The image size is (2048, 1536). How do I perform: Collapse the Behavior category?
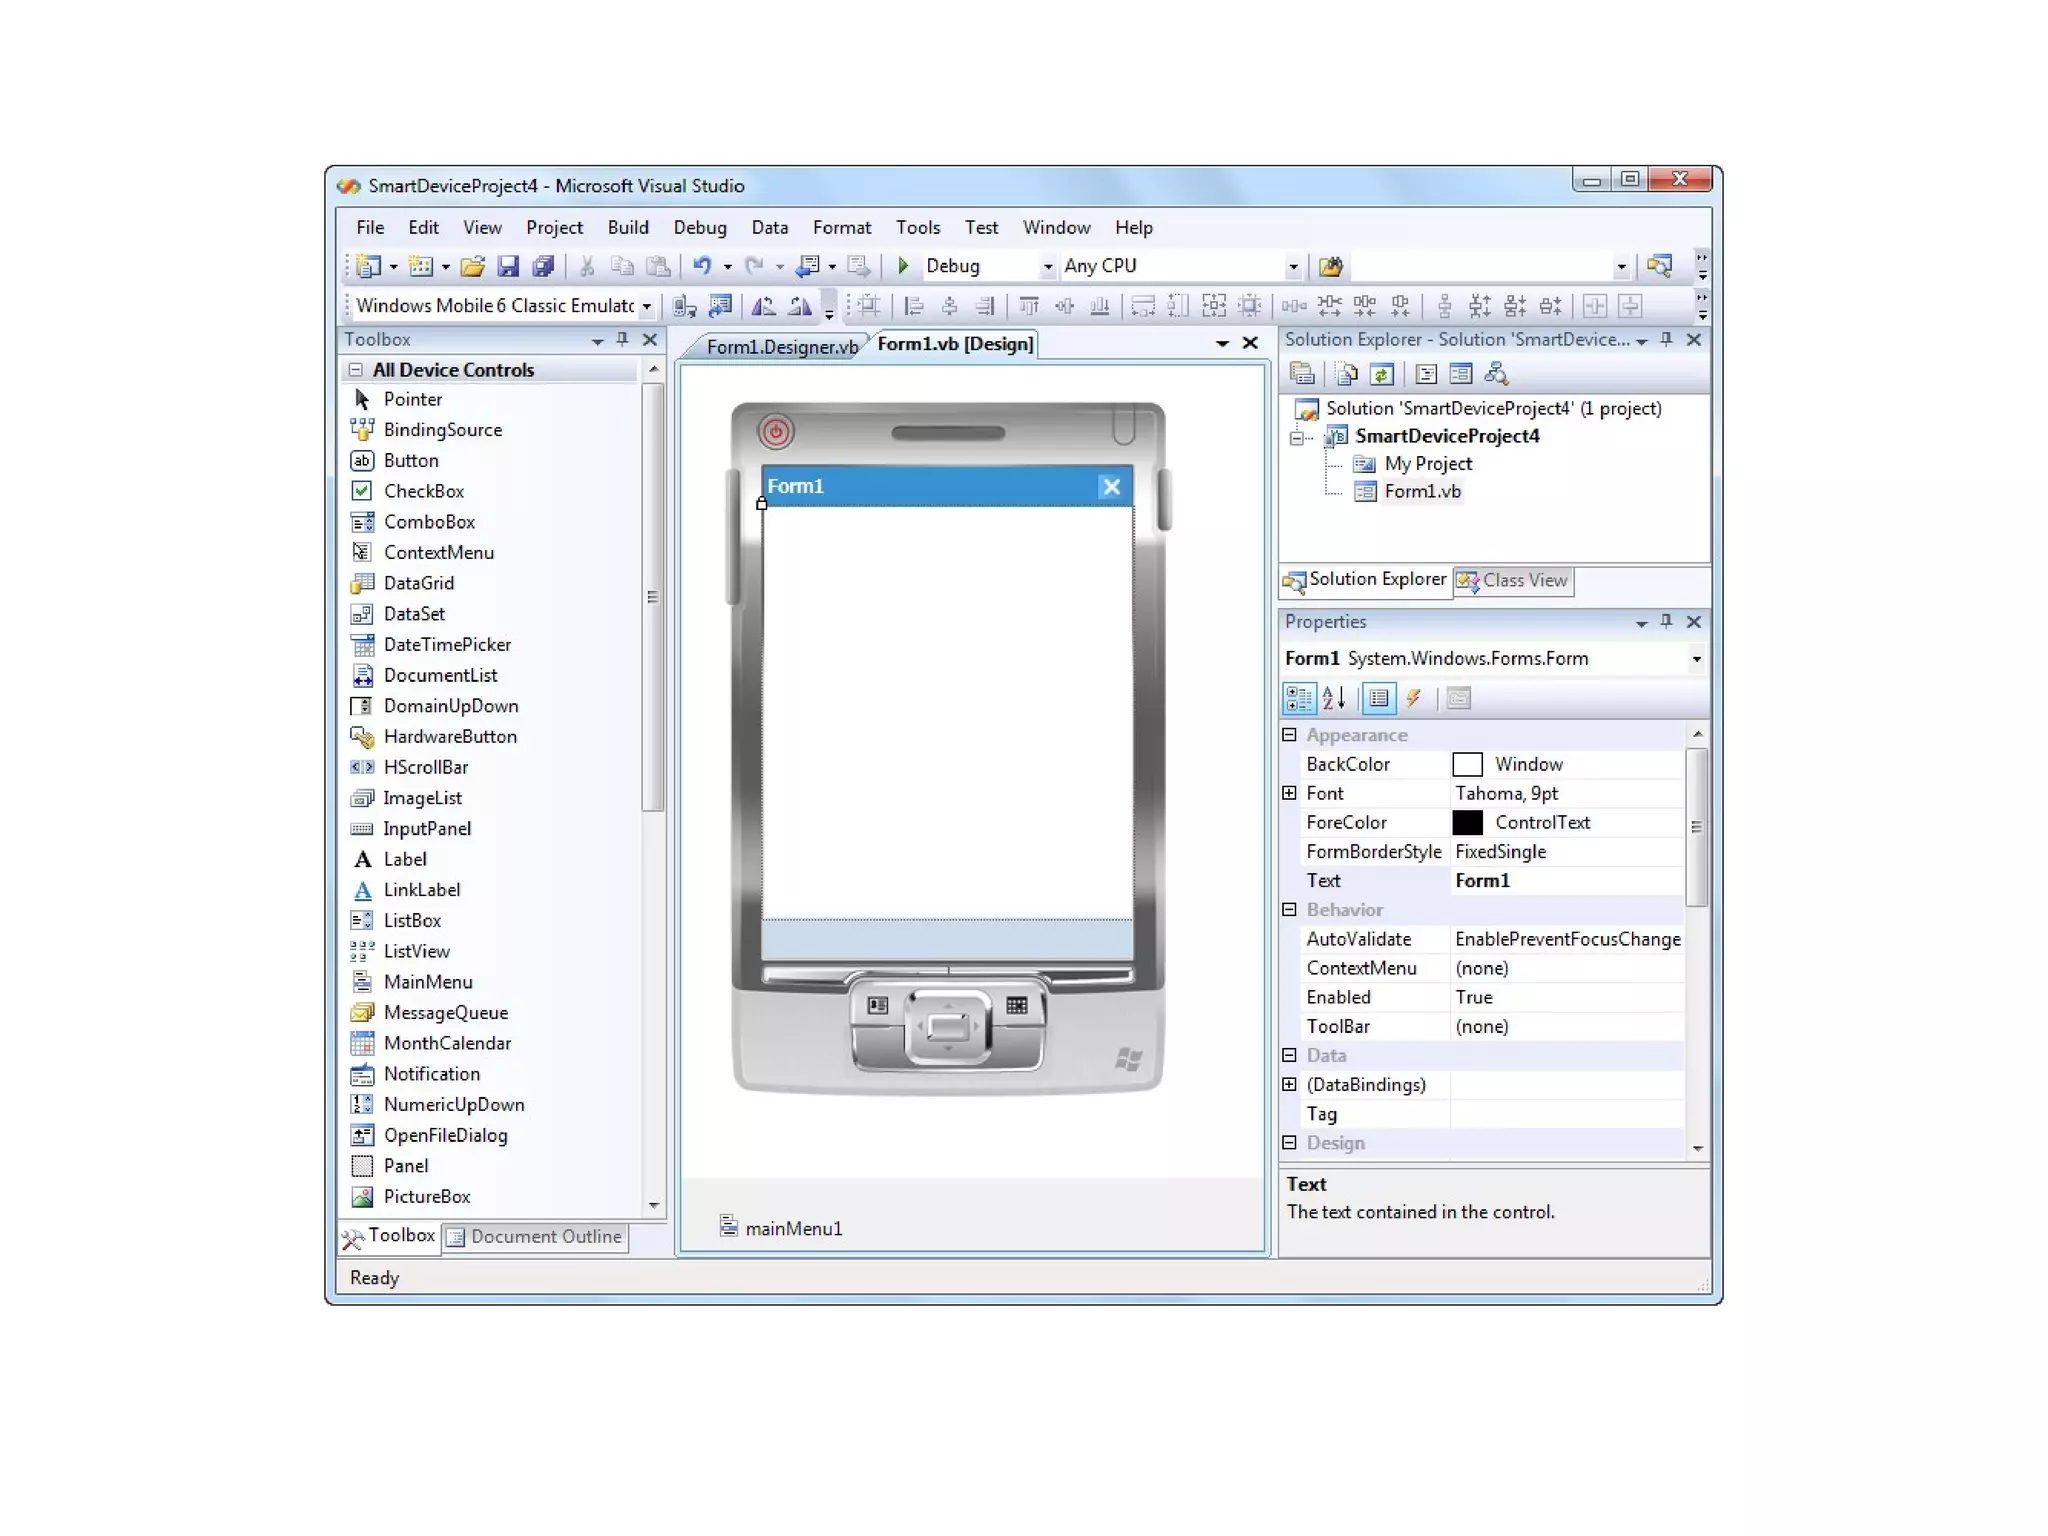[1289, 910]
